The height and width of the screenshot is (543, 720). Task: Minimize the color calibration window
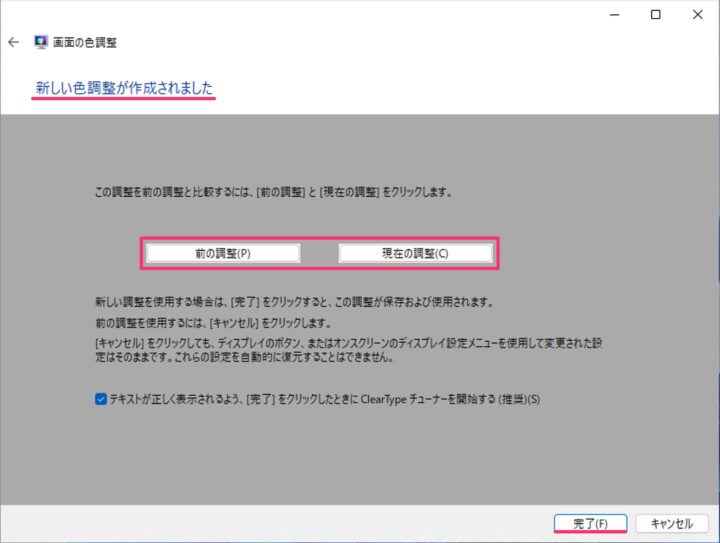614,15
